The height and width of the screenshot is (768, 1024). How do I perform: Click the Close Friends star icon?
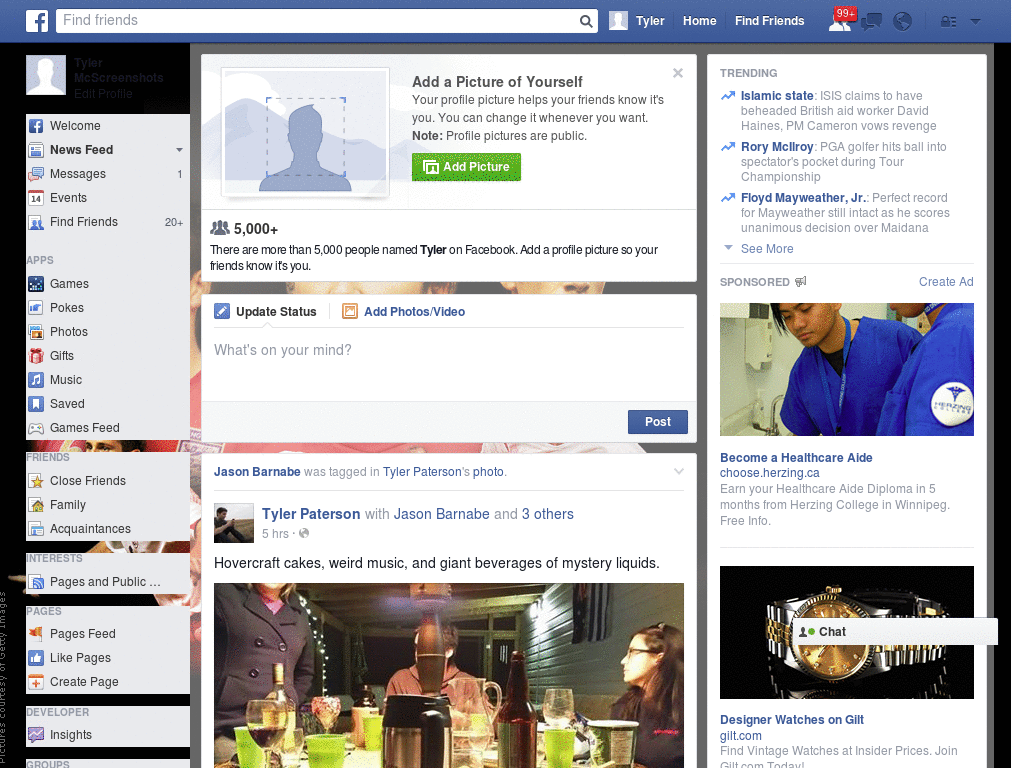36,481
